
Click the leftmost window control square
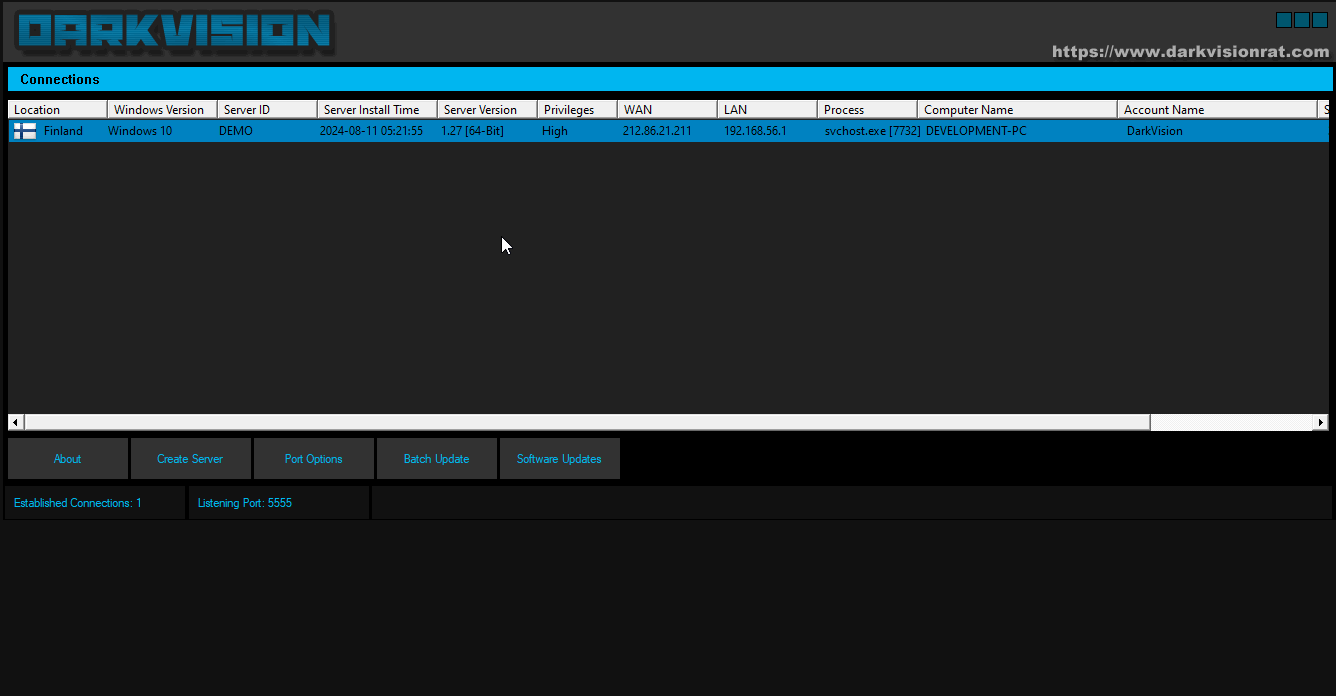1284,20
